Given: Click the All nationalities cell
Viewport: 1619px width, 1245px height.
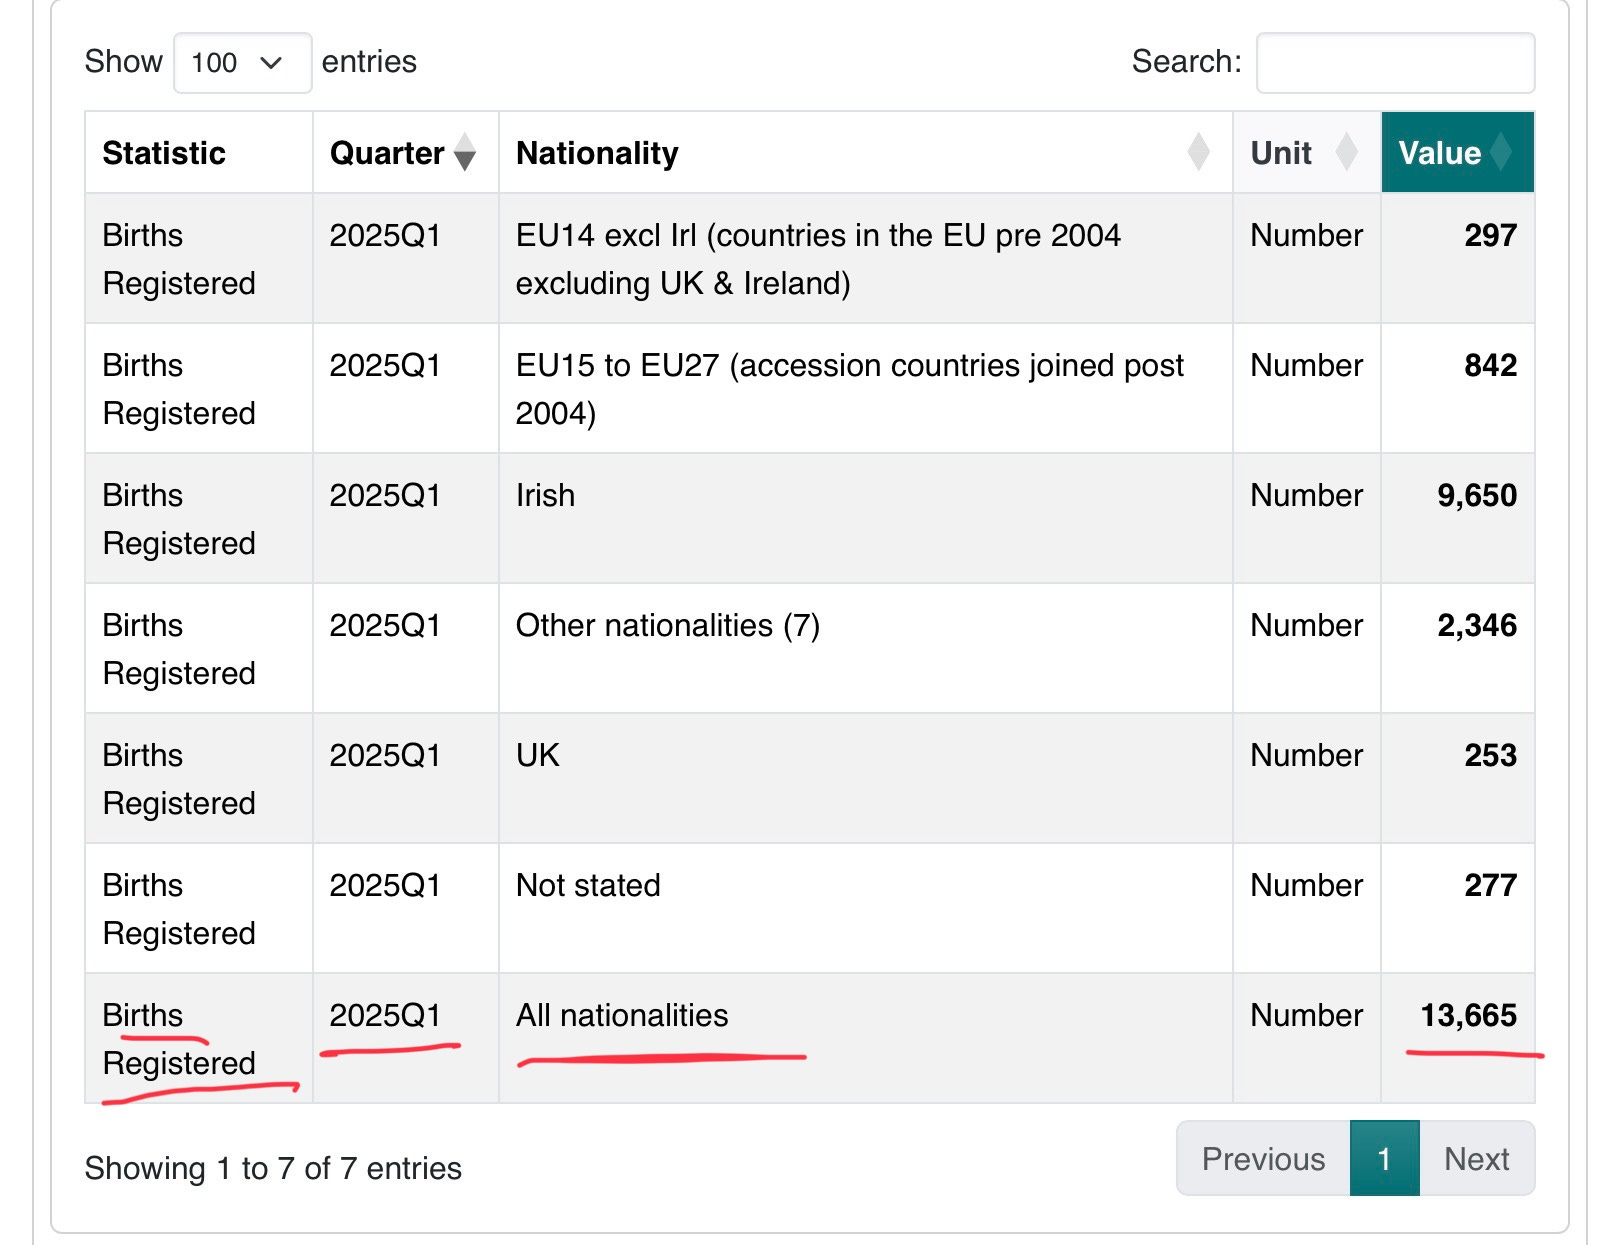Looking at the screenshot, I should pos(622,1016).
